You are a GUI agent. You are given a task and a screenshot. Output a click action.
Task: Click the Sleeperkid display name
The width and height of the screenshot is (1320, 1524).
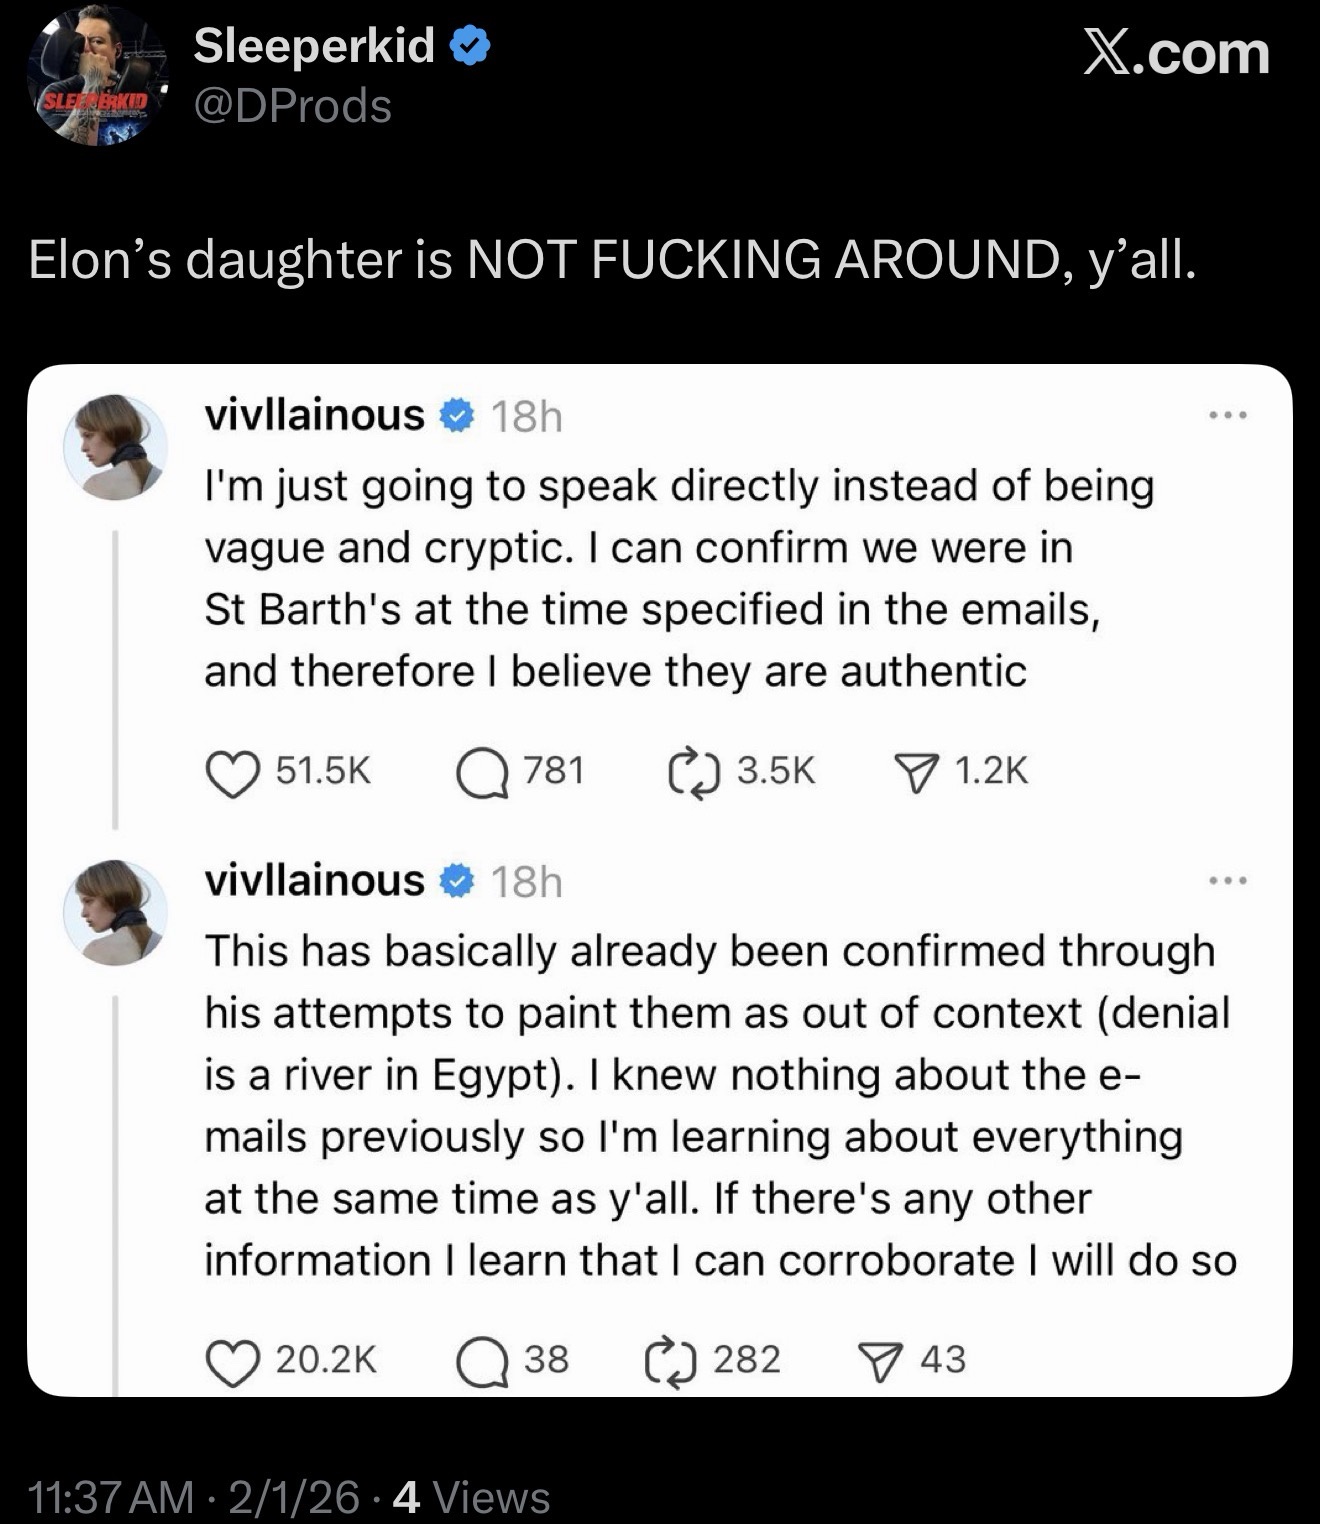pyautogui.click(x=314, y=46)
